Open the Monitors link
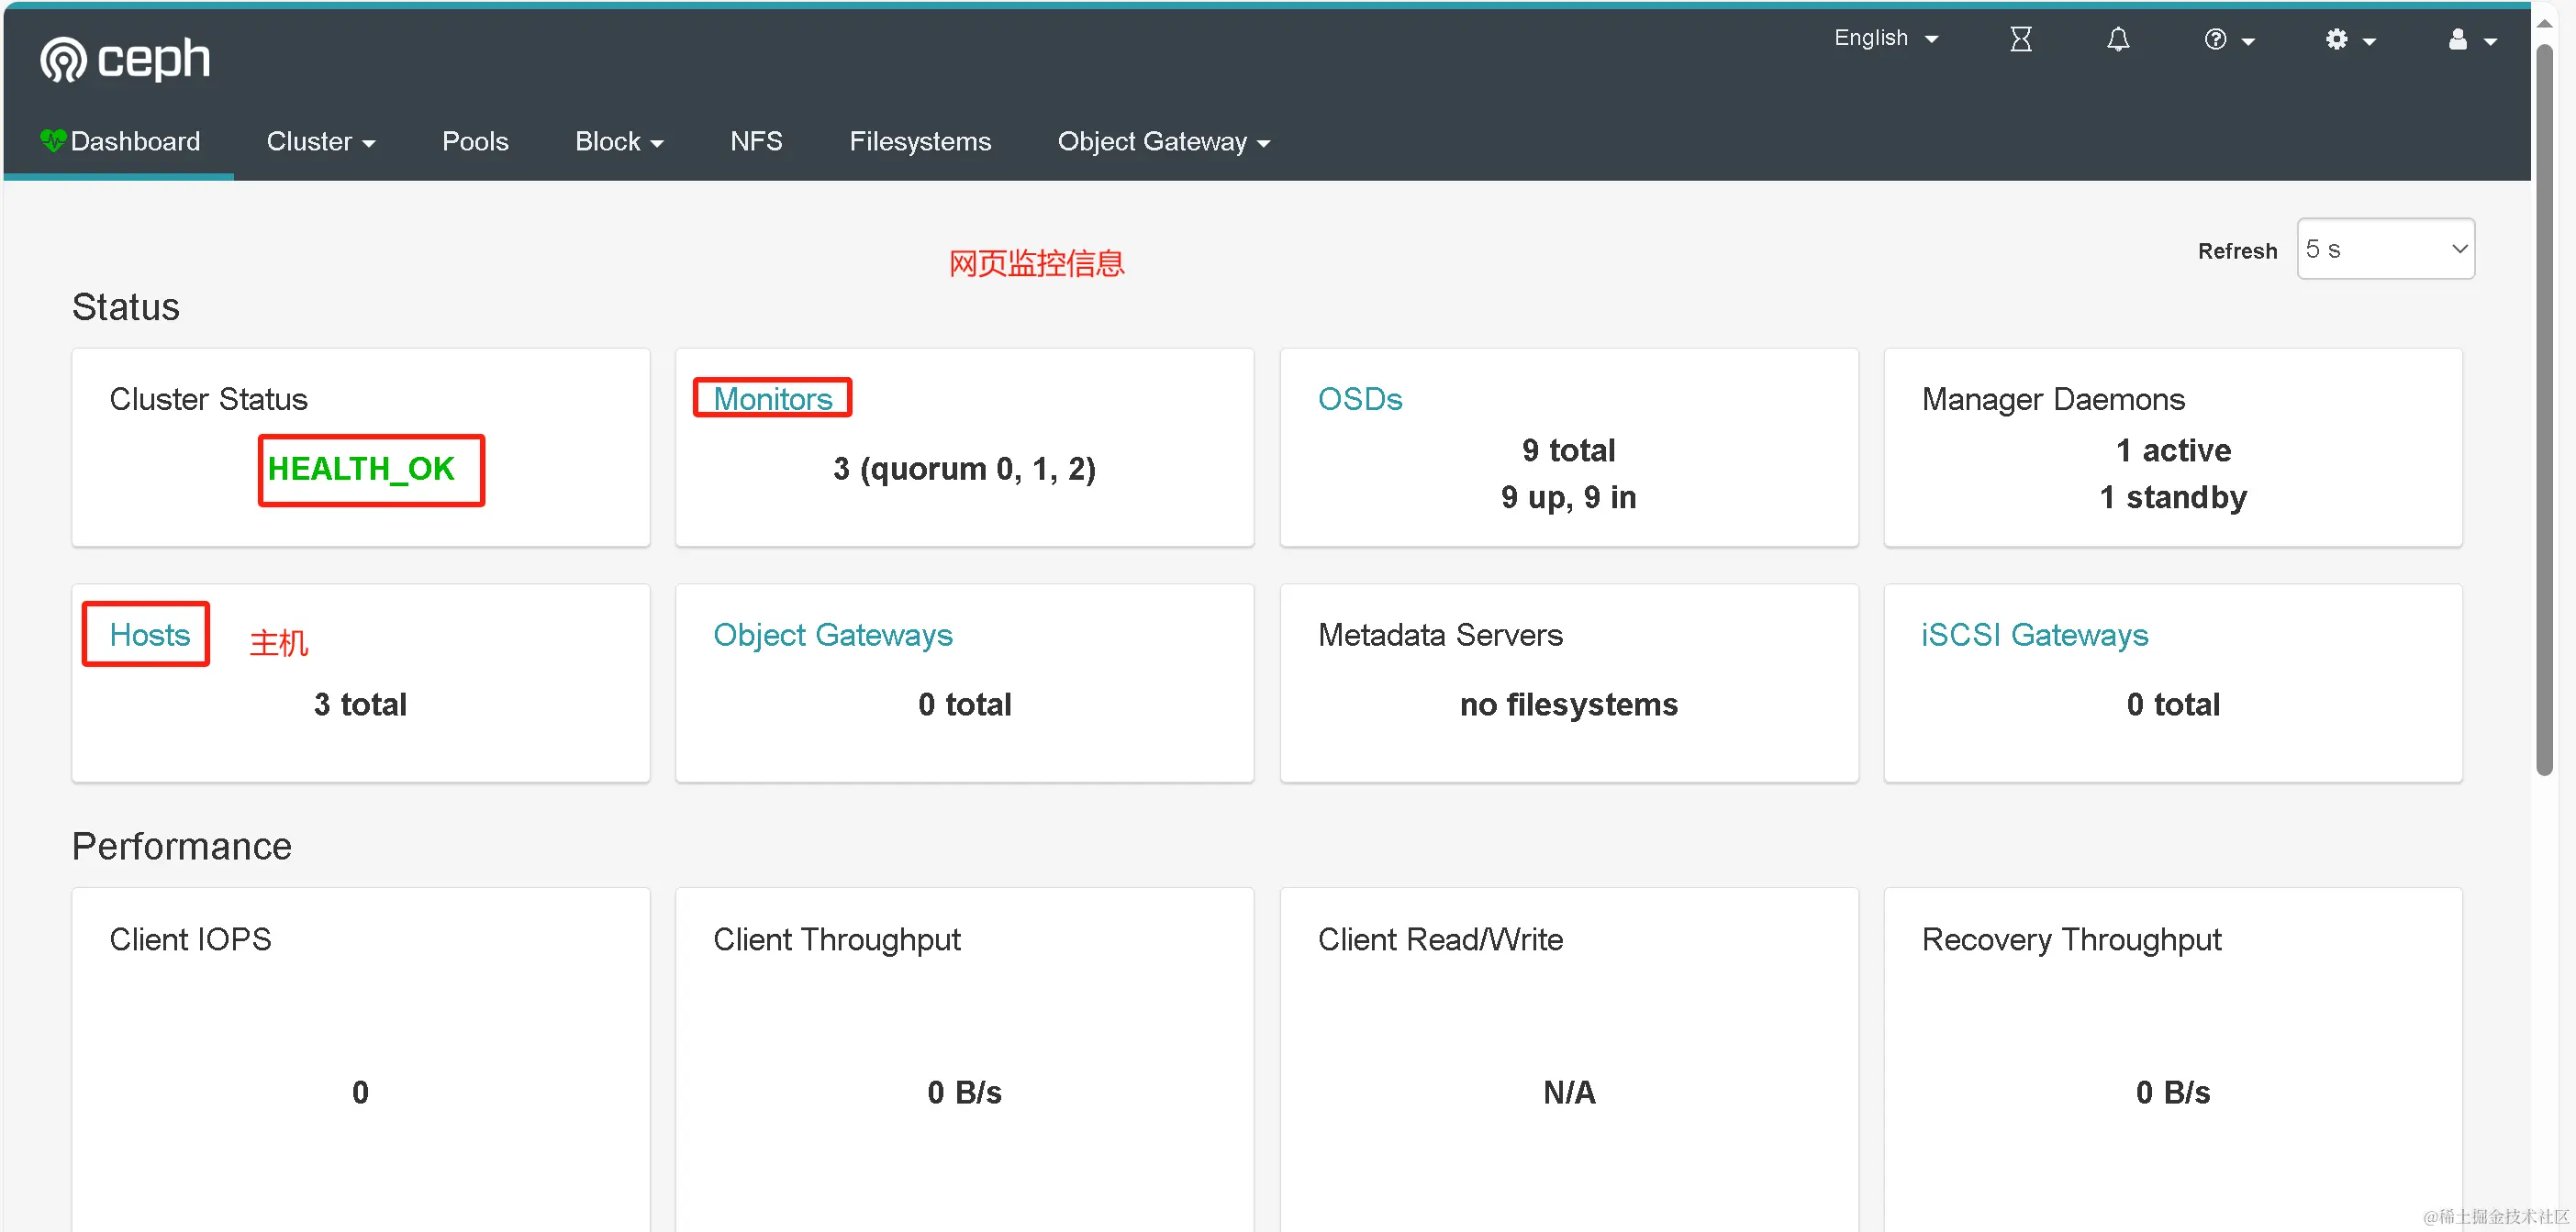The image size is (2576, 1232). pyautogui.click(x=772, y=399)
